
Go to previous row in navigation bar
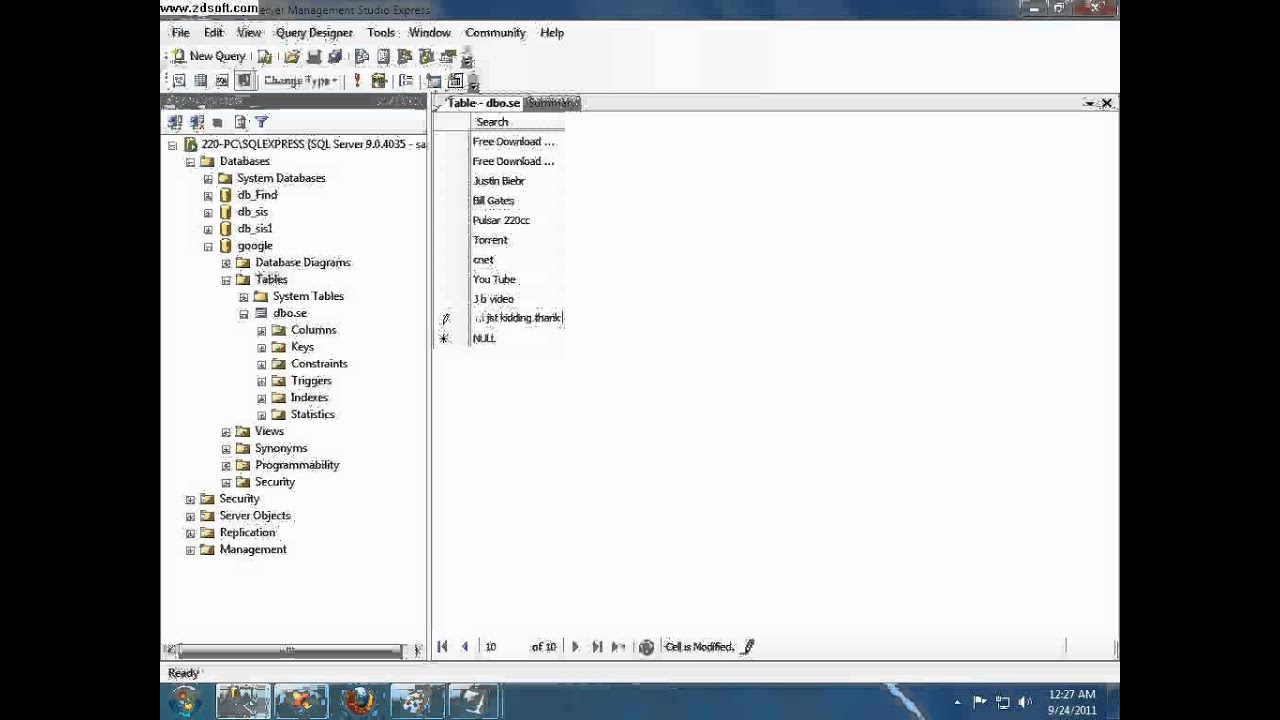click(x=464, y=647)
